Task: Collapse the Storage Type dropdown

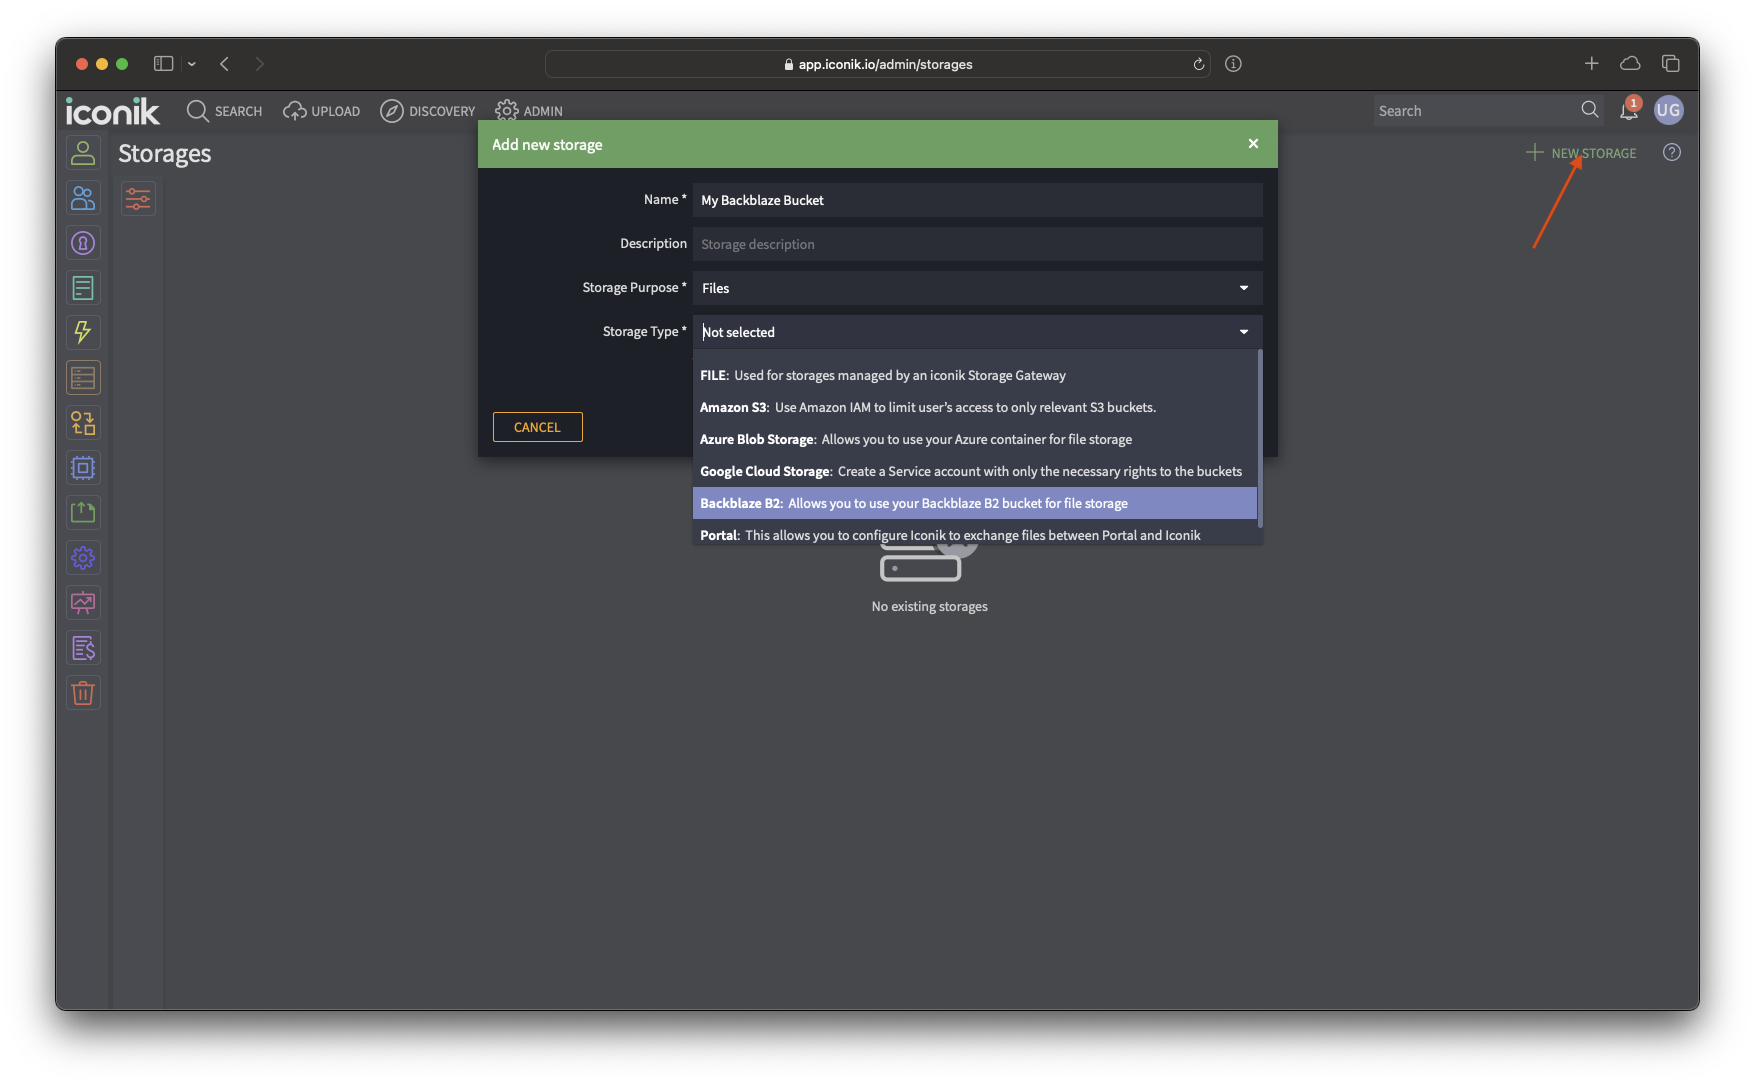Action: (978, 332)
